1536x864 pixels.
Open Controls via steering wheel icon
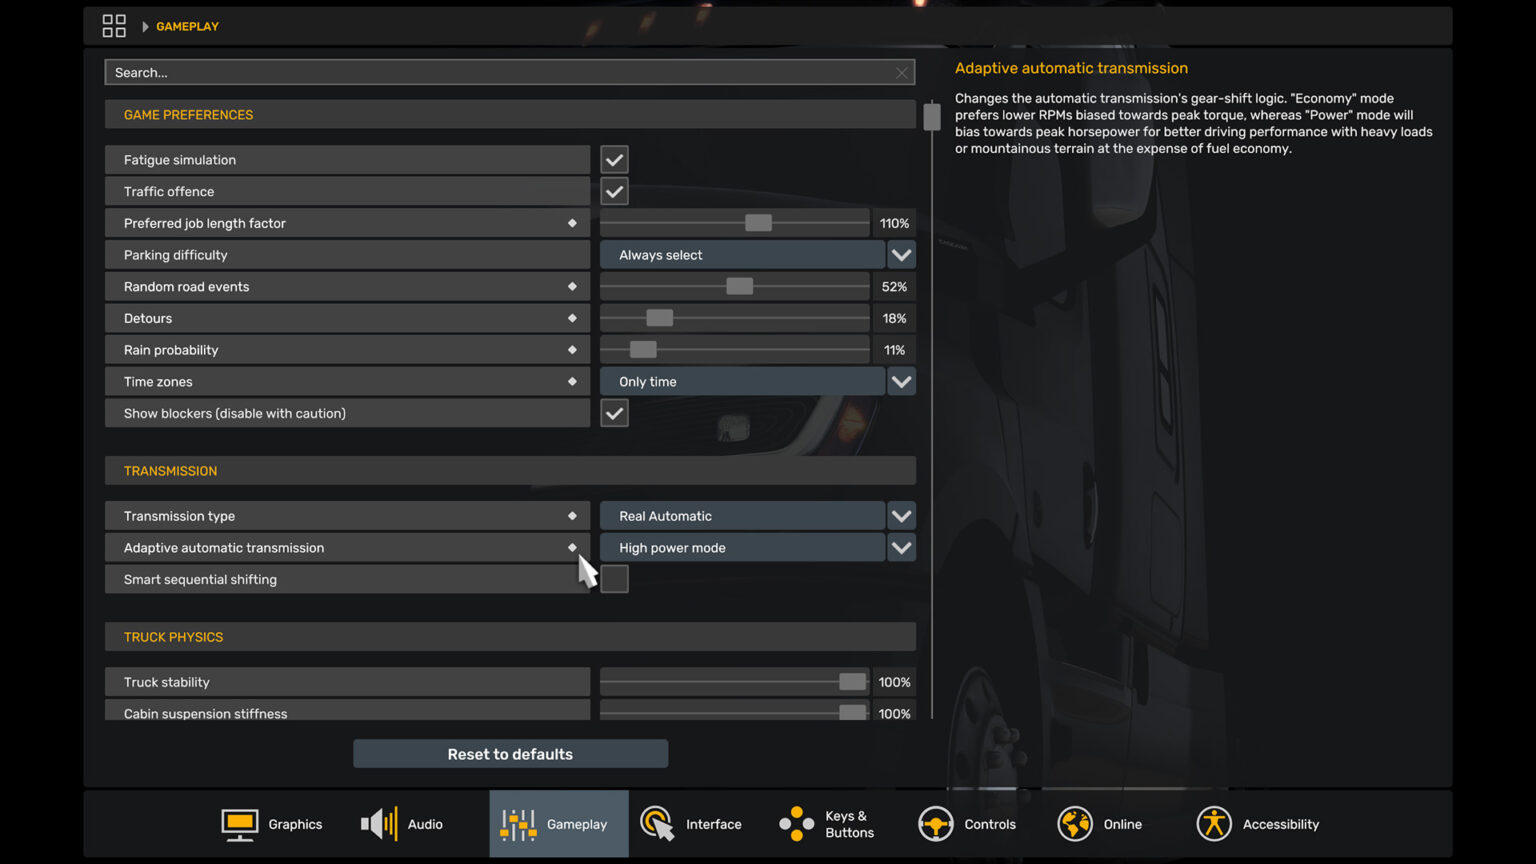click(x=936, y=823)
